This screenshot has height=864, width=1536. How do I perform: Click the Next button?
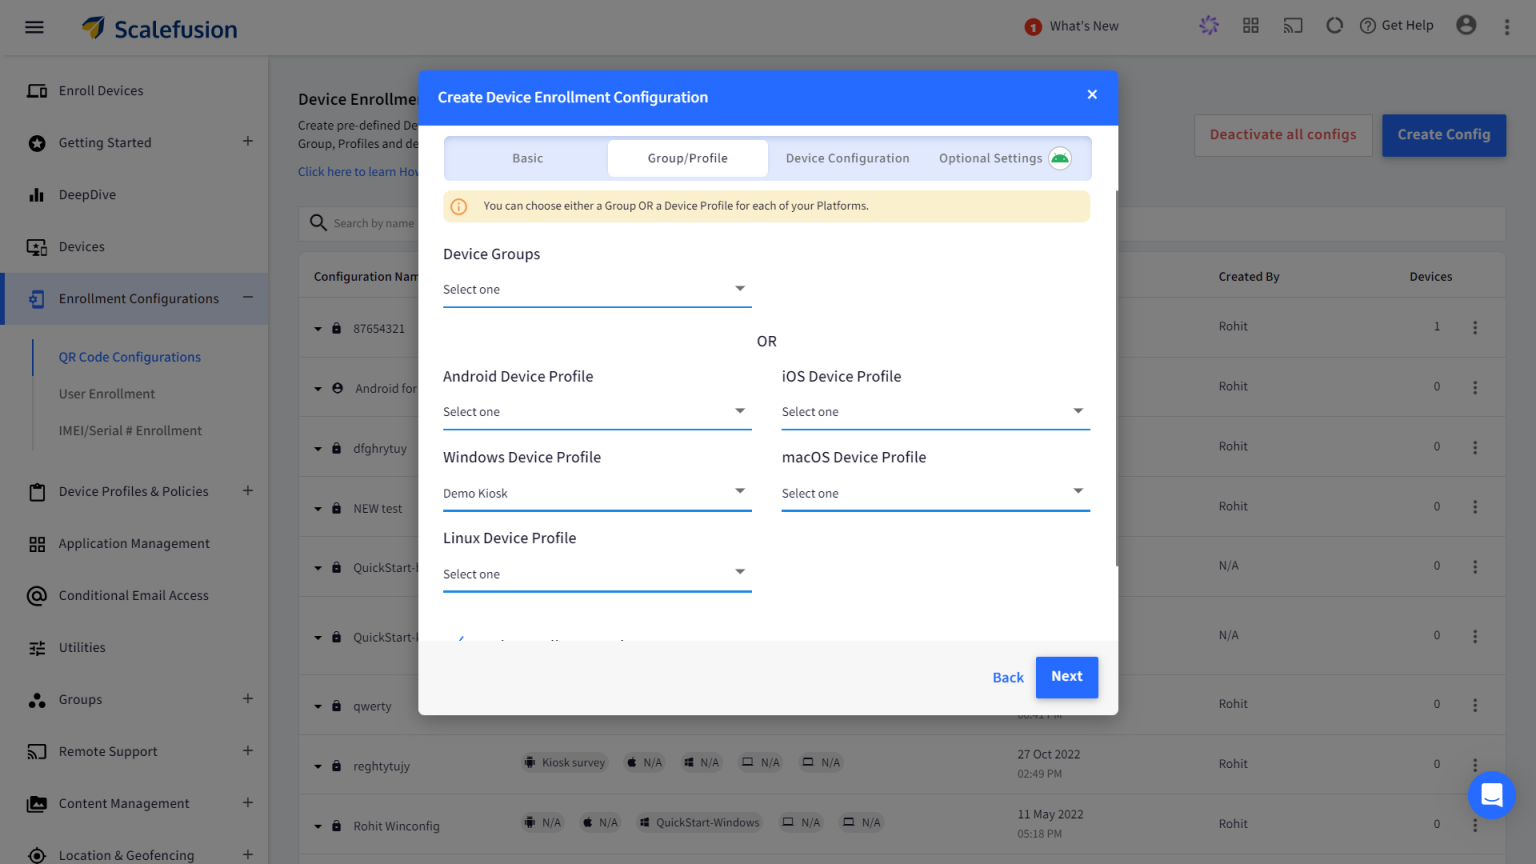(1066, 677)
